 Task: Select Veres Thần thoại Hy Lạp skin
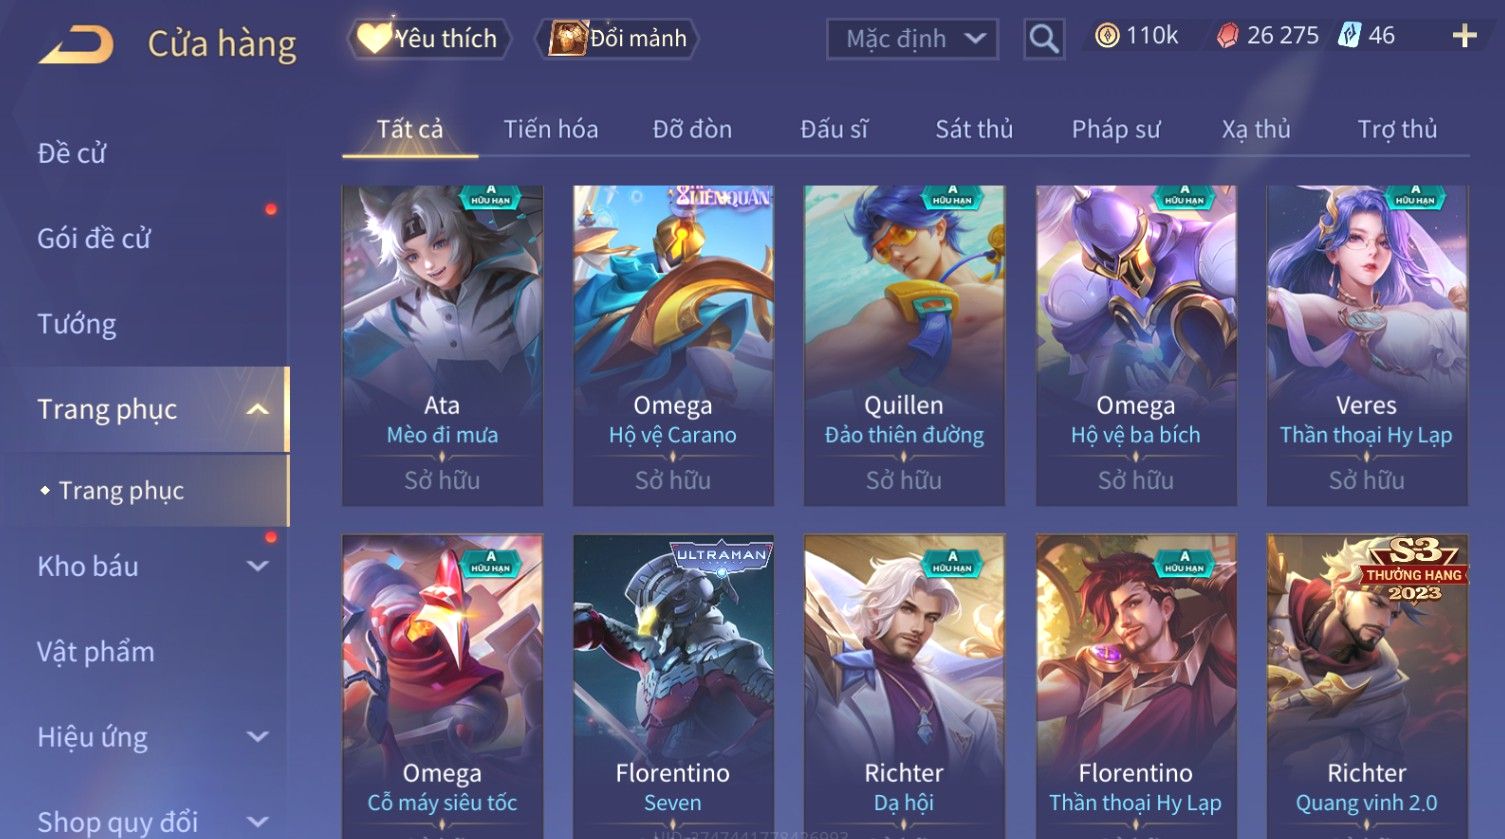(x=1367, y=345)
